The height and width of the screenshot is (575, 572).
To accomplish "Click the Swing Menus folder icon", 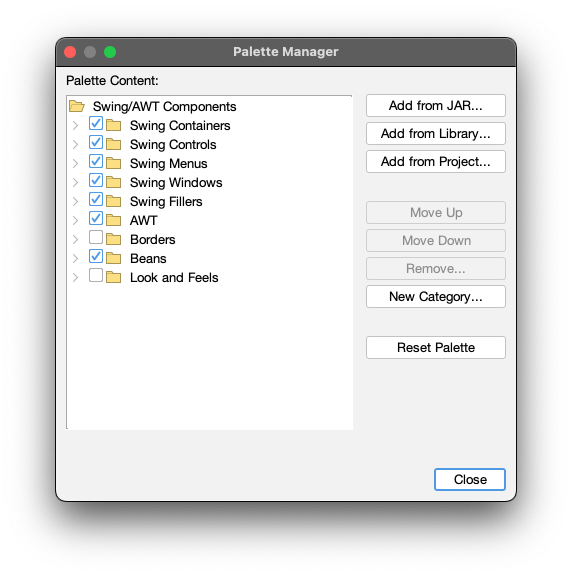I will tap(113, 164).
